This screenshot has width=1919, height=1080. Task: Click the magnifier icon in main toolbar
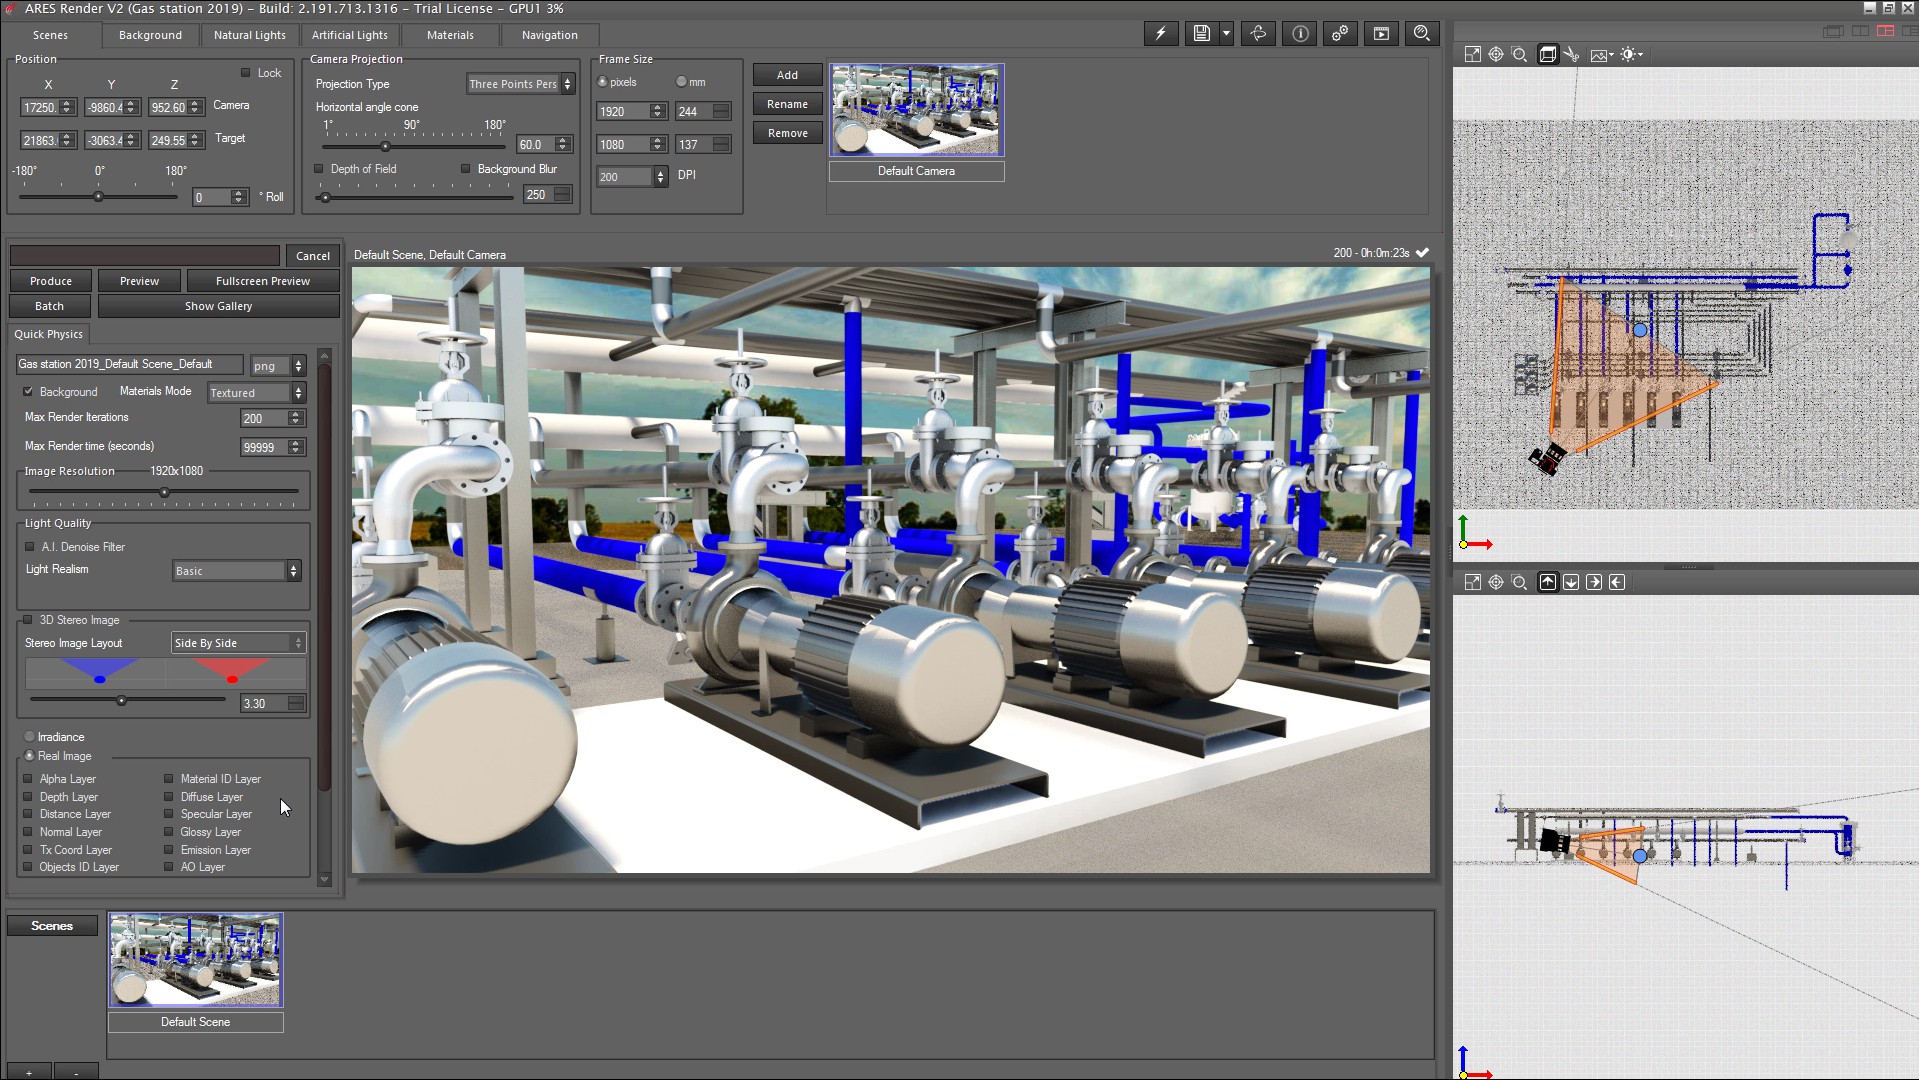[1421, 34]
